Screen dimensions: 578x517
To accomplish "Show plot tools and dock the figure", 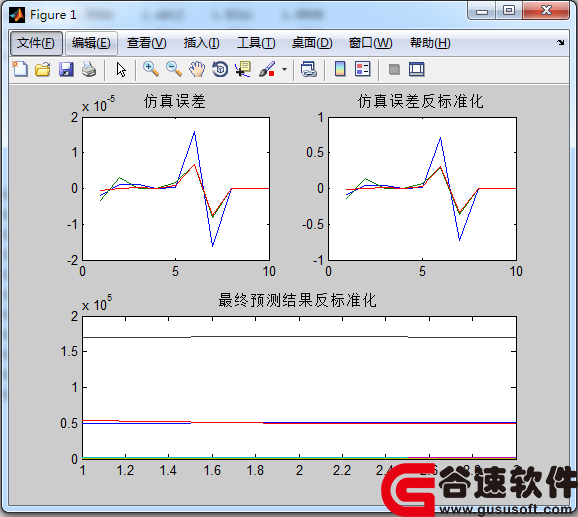I will [x=417, y=69].
